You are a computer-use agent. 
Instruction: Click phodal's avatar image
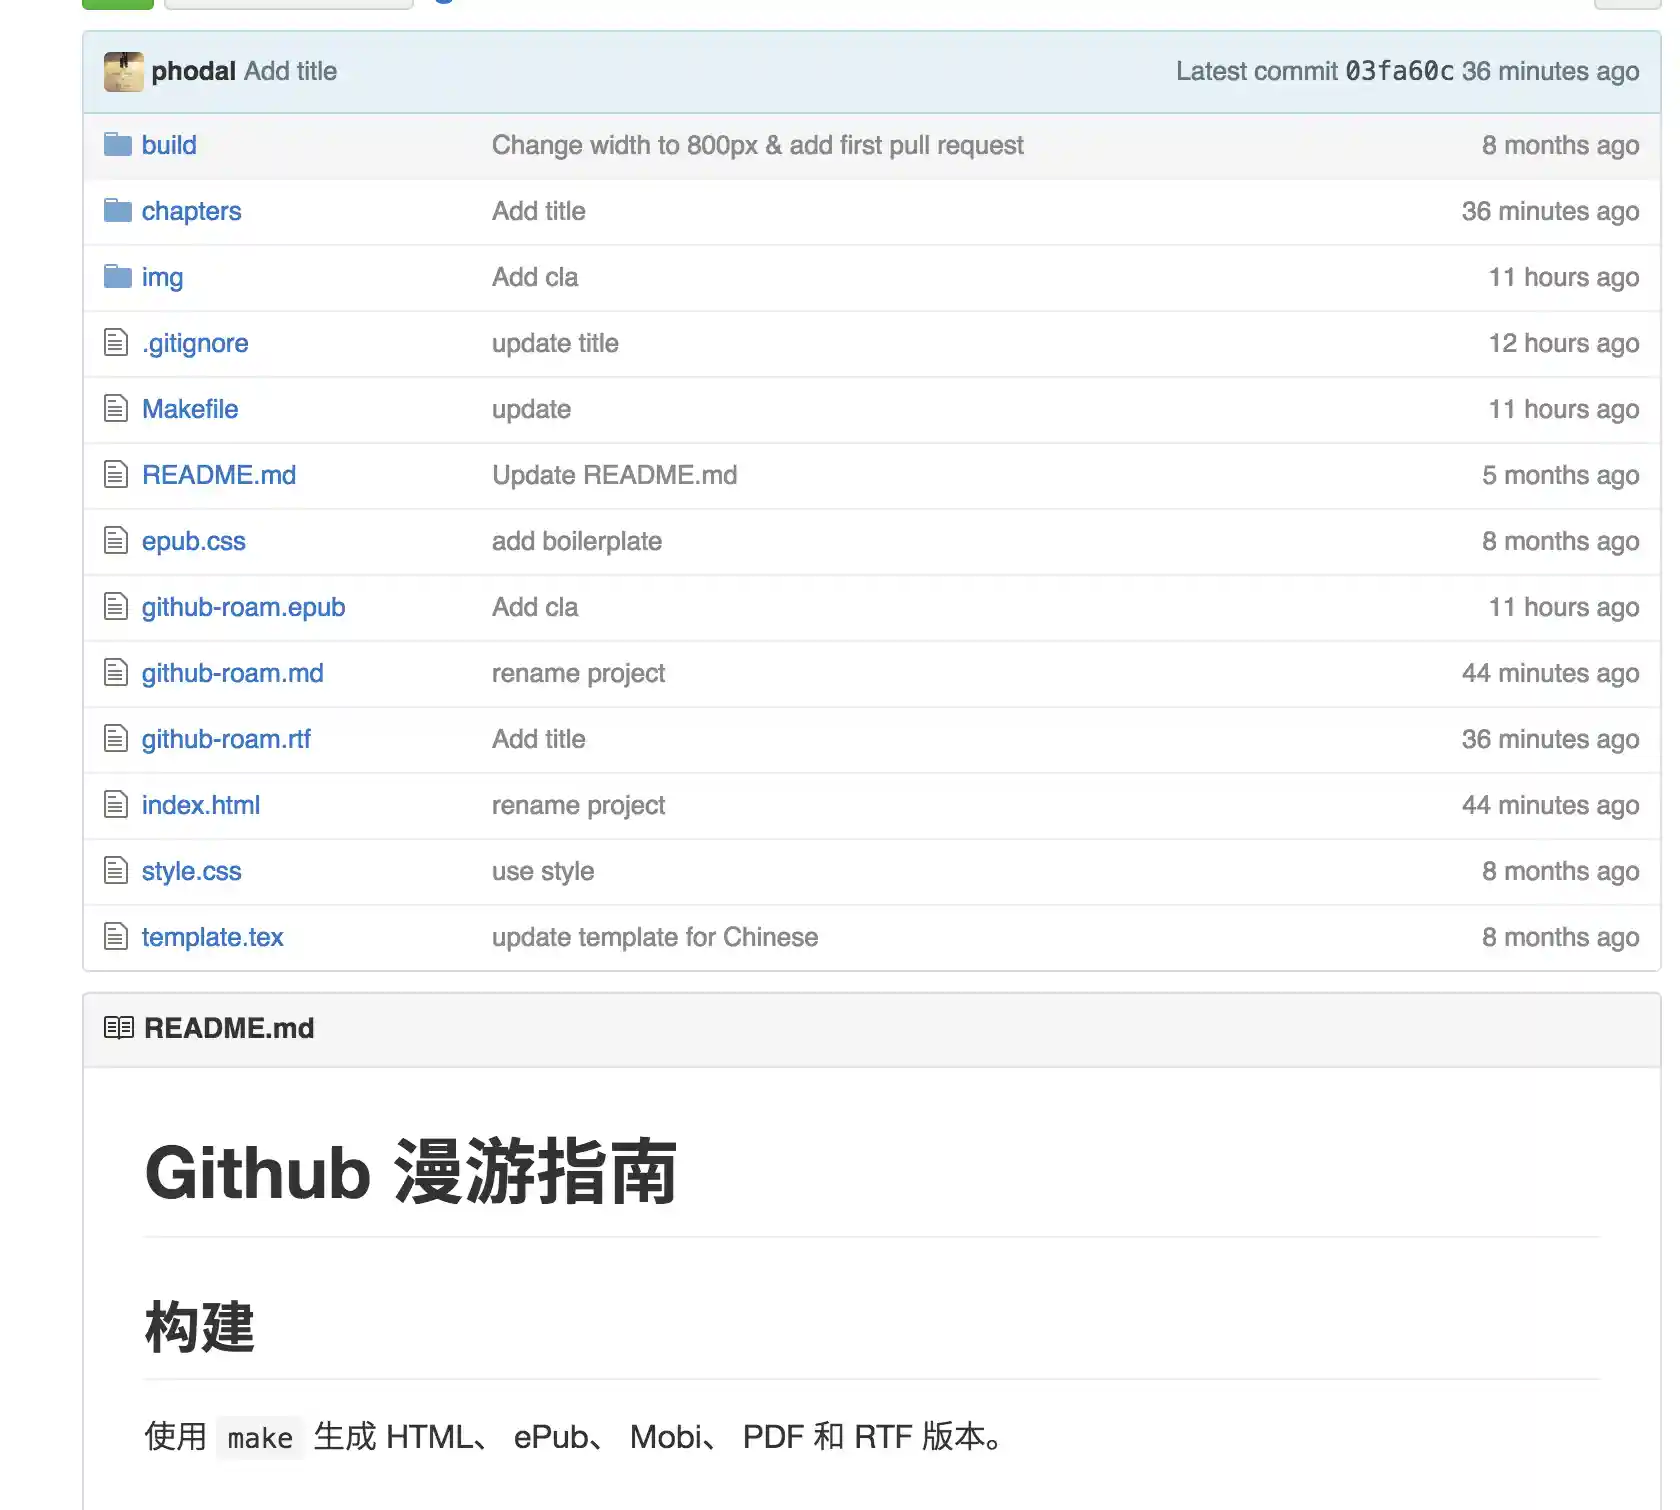[122, 71]
